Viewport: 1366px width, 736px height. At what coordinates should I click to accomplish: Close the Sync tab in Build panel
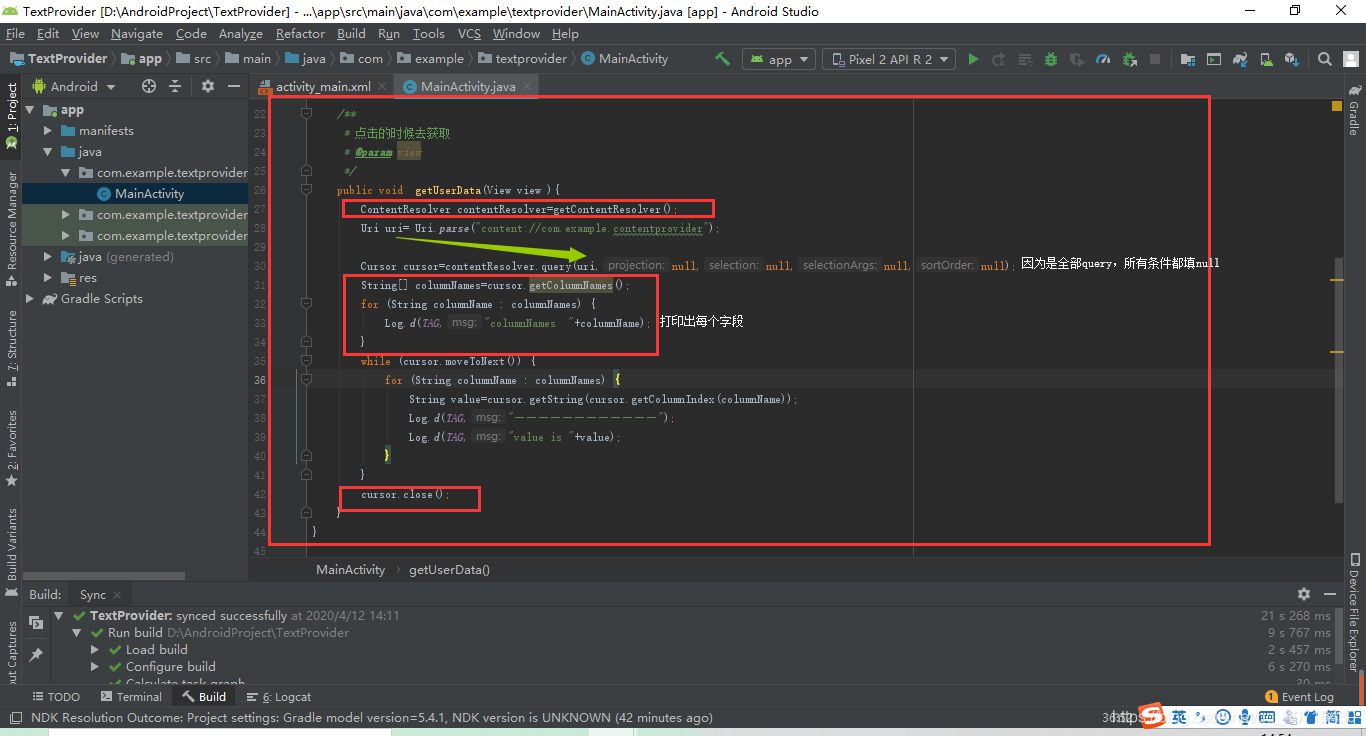pyautogui.click(x=117, y=595)
